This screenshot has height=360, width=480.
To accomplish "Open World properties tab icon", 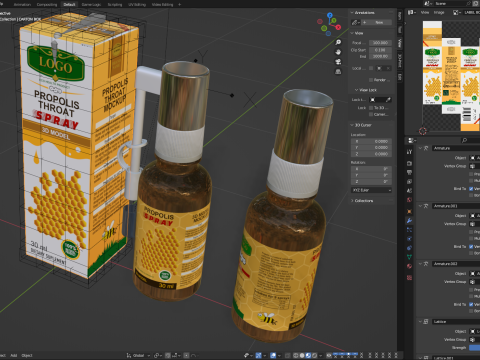I will coord(409,200).
